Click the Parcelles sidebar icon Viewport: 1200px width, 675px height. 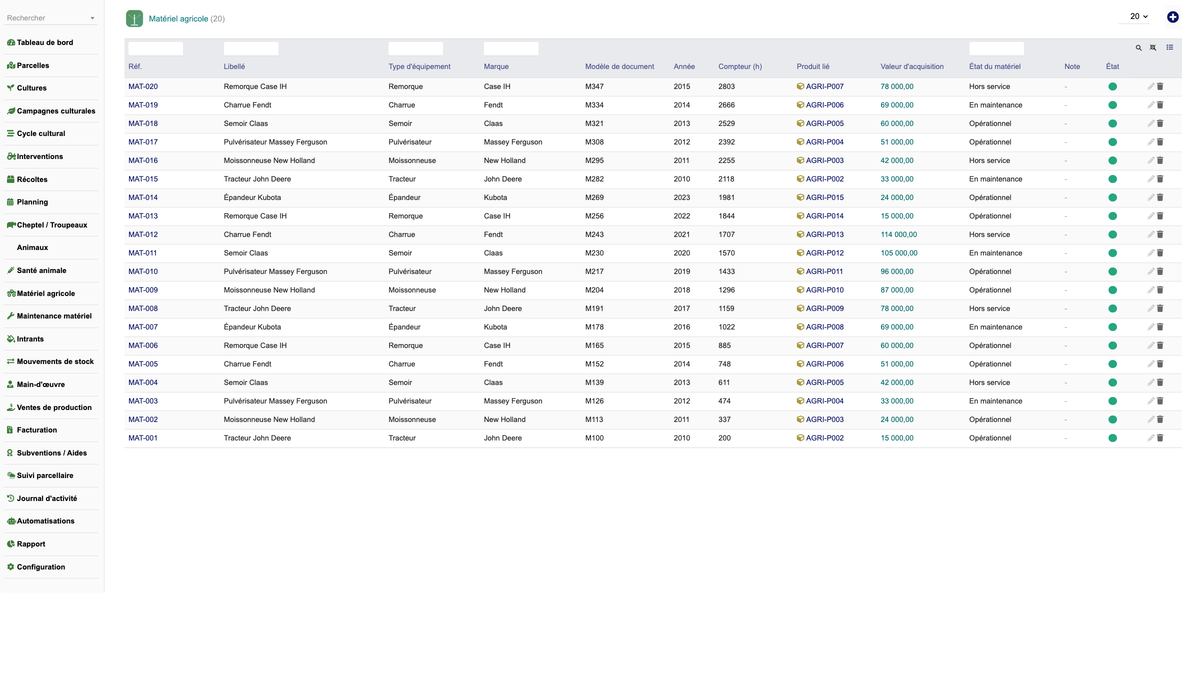click(11, 66)
